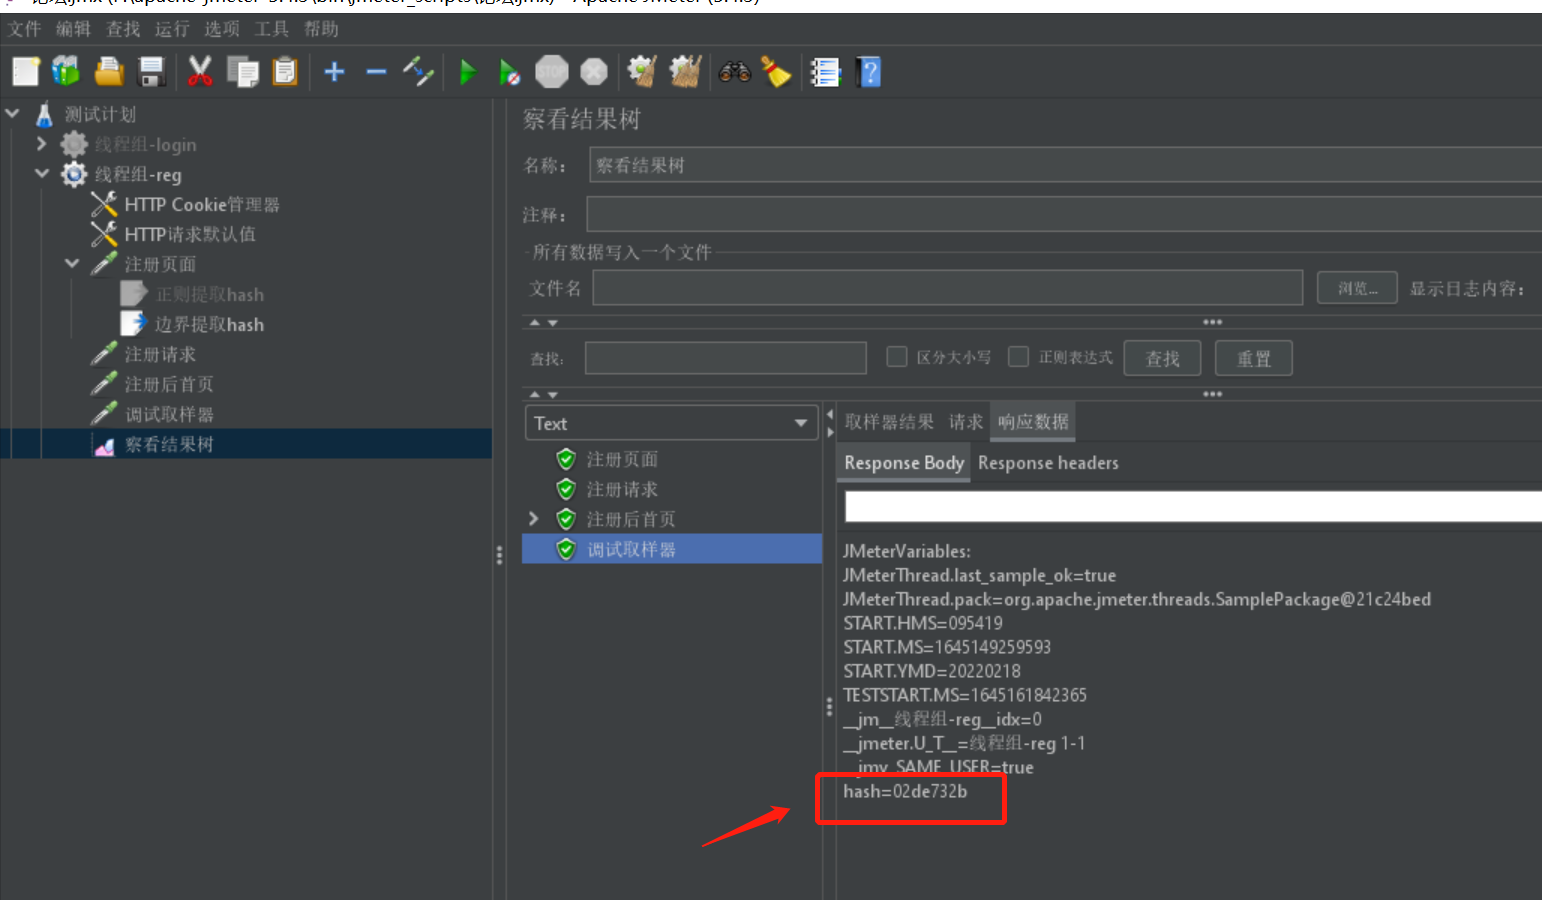Open the 编辑 menu
1542x900 pixels.
pos(73,29)
